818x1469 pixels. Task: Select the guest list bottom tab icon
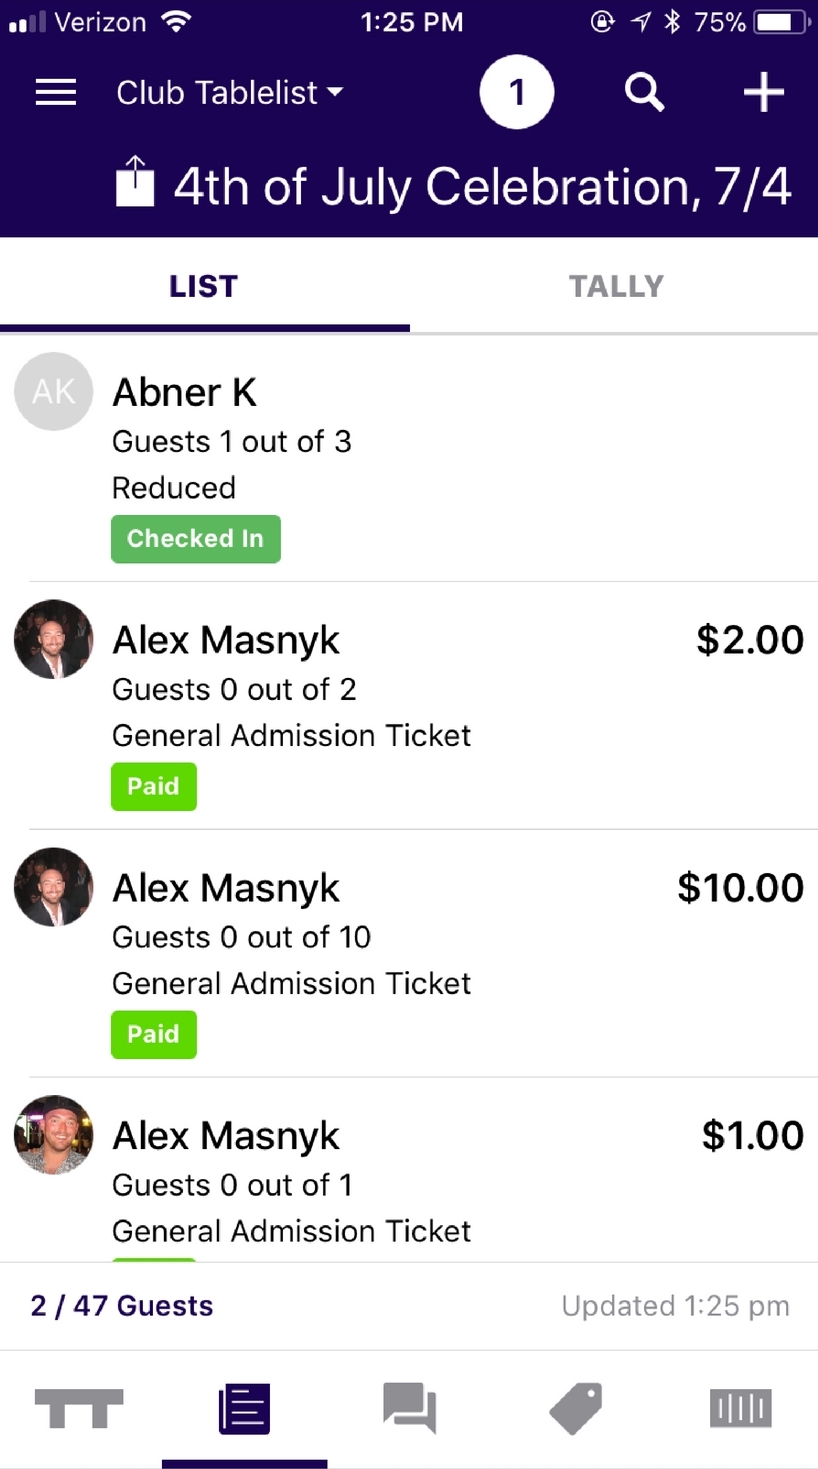pyautogui.click(x=244, y=1408)
